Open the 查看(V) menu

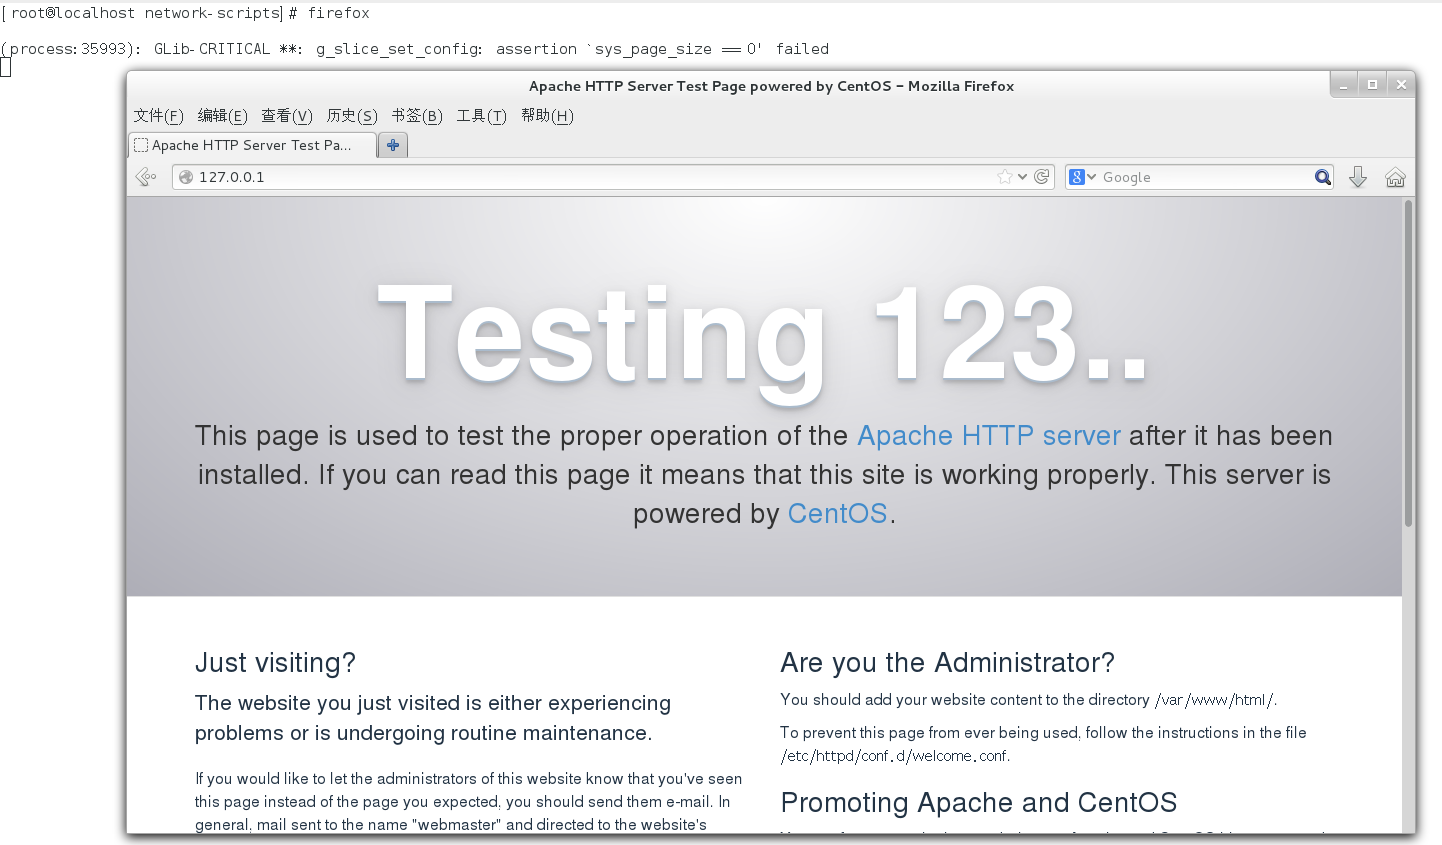[x=287, y=116]
